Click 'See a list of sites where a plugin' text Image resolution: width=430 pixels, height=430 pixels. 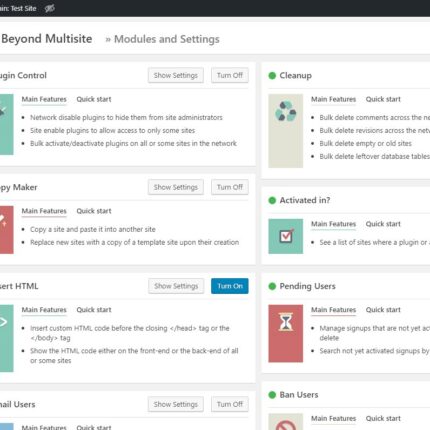click(375, 242)
